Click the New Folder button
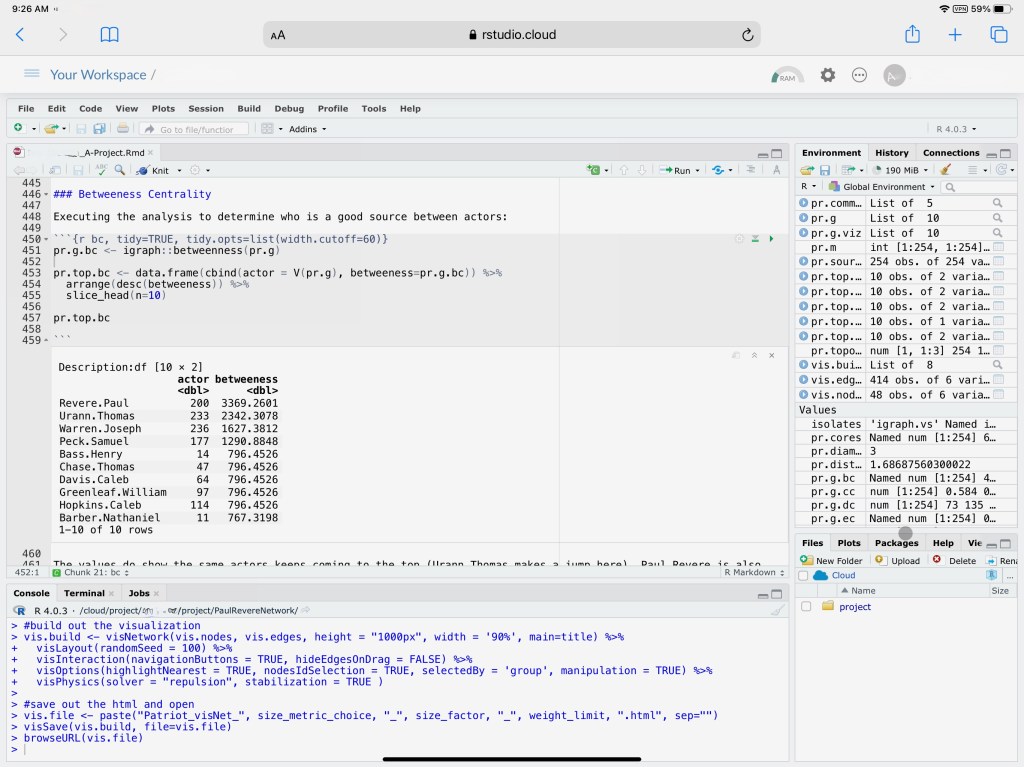The height and width of the screenshot is (767, 1024). 831,561
